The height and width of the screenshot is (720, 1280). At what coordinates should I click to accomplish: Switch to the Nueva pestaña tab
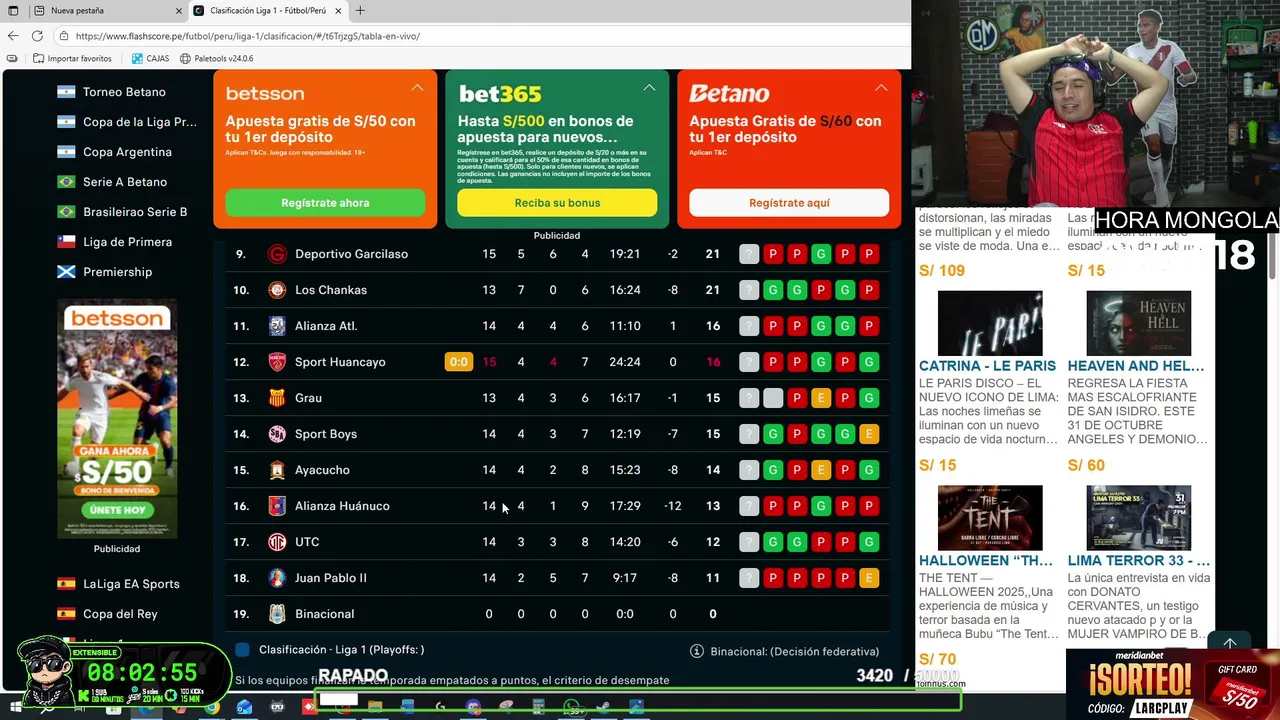click(x=107, y=11)
